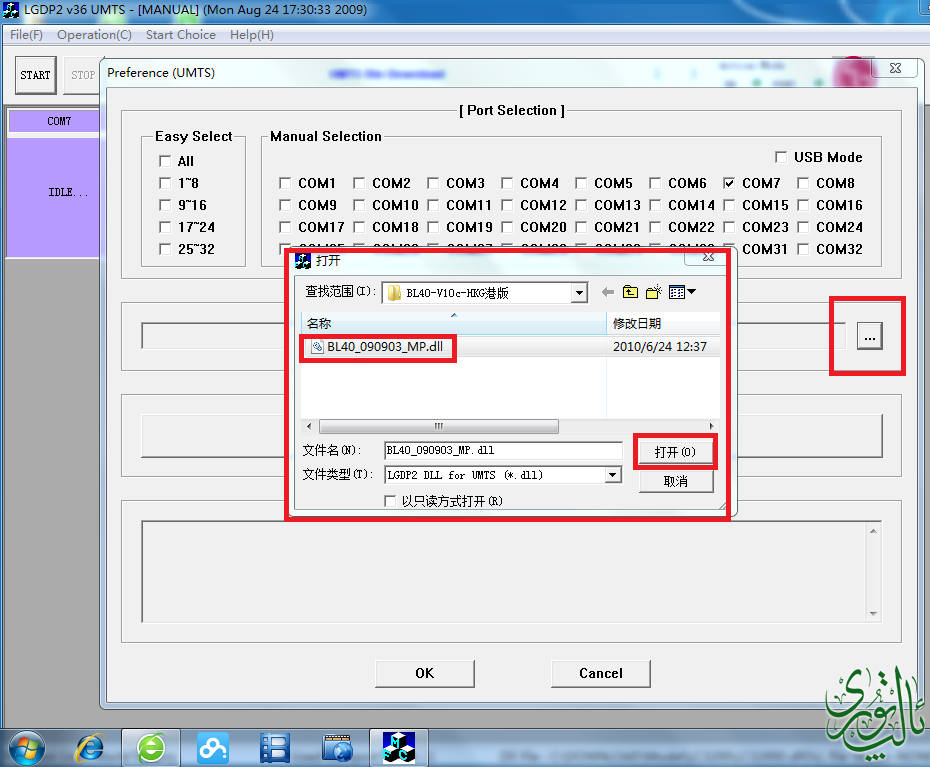Image resolution: width=930 pixels, height=767 pixels.
Task: Open the globe window app on taskbar
Action: (337, 748)
